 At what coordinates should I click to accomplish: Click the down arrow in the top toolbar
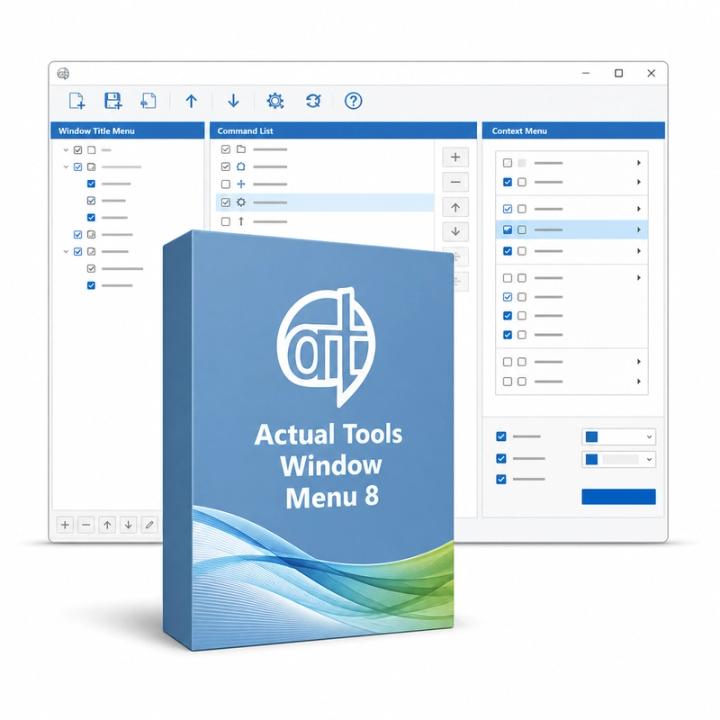click(233, 101)
